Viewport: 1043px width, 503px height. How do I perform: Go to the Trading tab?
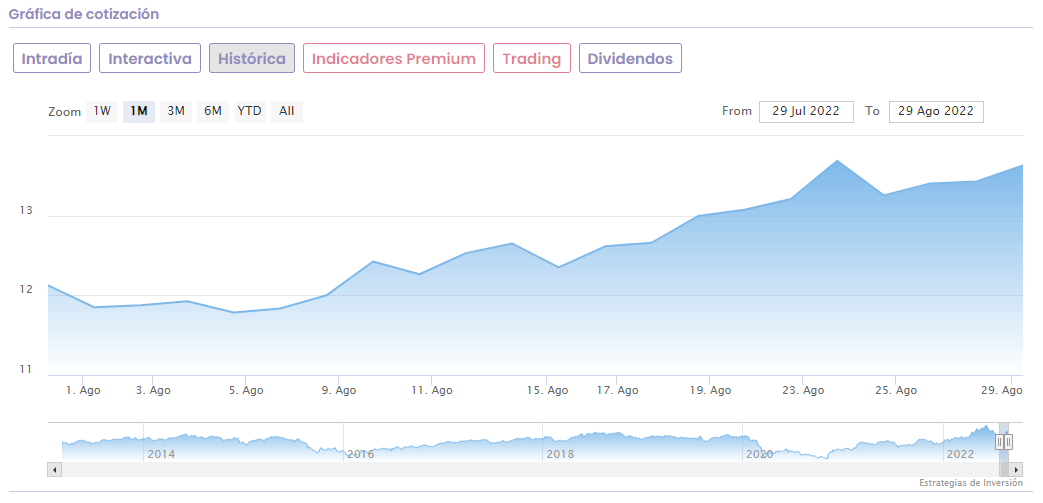tap(532, 58)
